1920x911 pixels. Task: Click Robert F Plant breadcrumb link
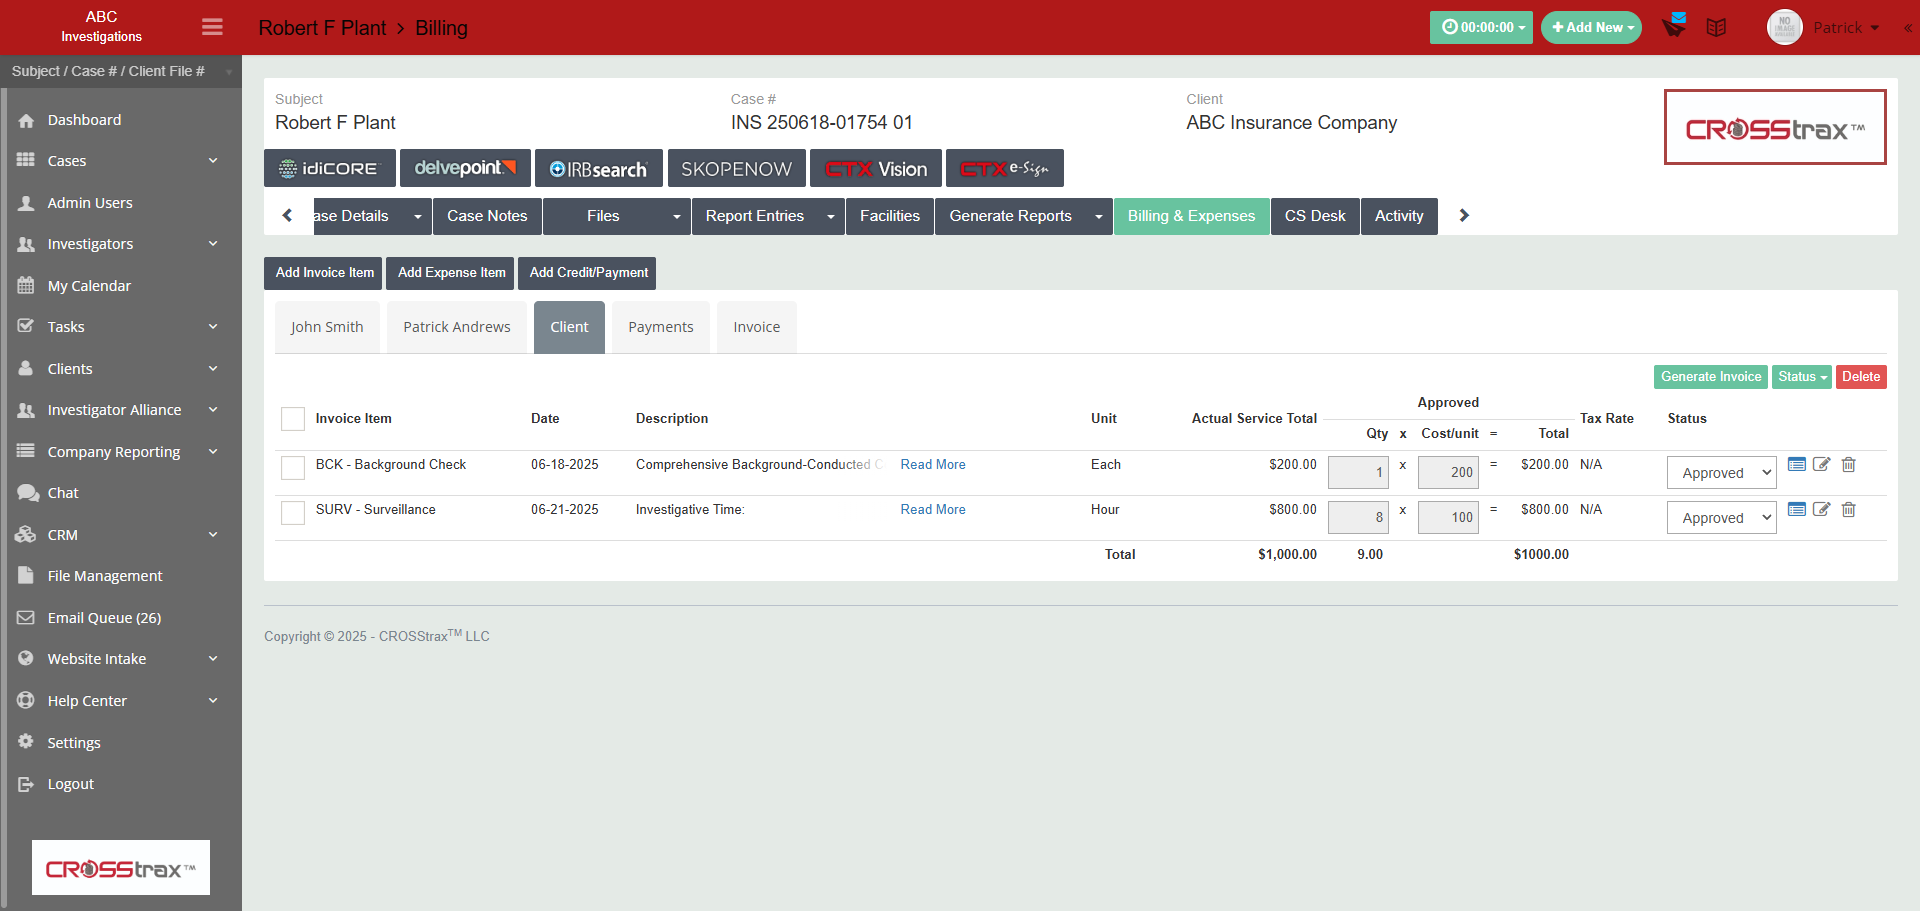tap(322, 28)
